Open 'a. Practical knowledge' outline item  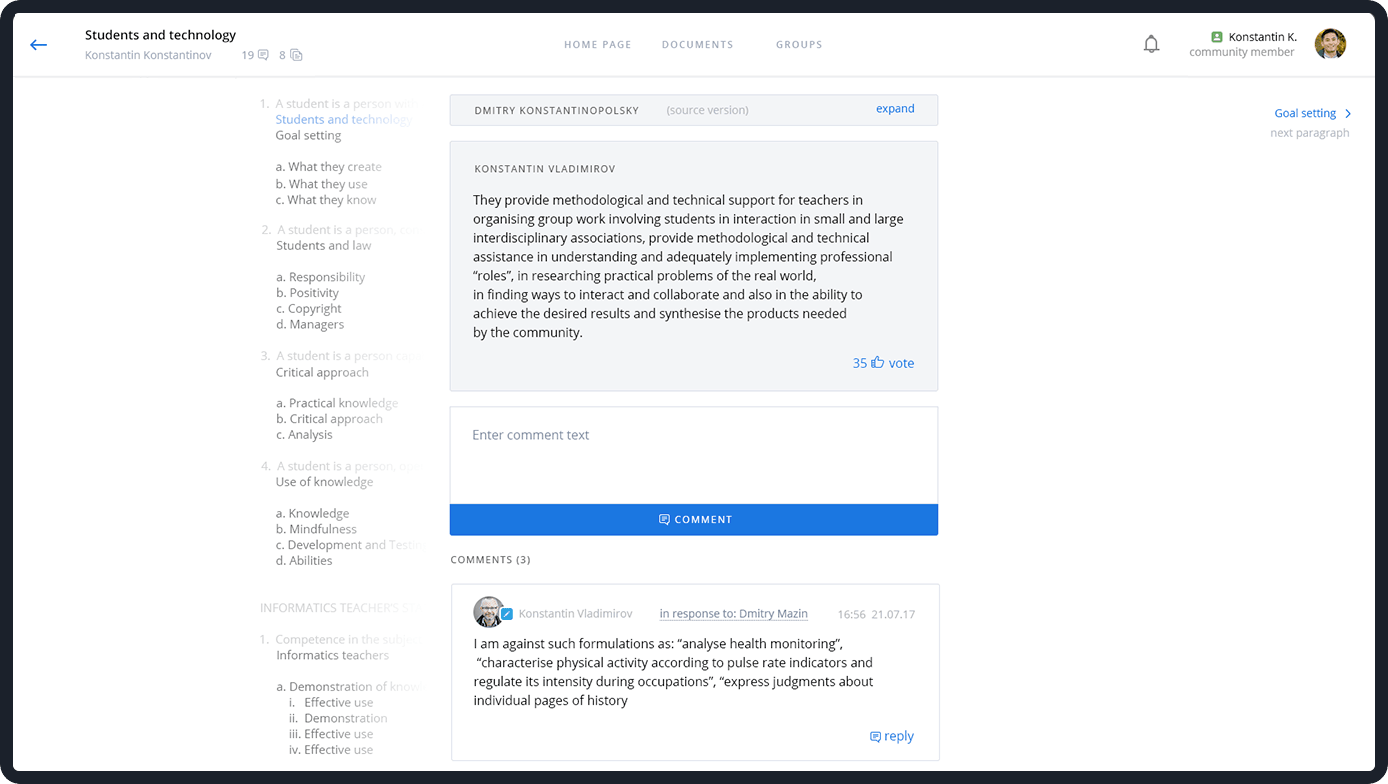[337, 403]
